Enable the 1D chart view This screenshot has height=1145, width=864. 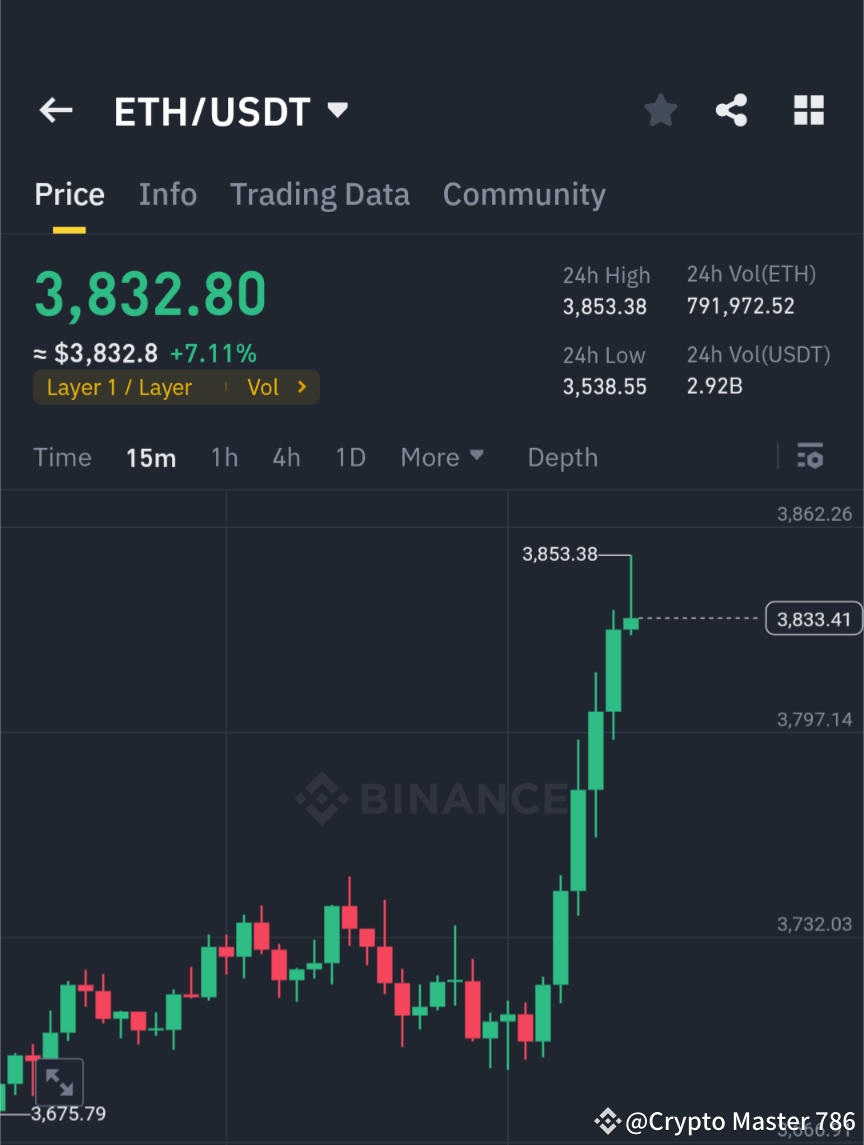coord(350,457)
